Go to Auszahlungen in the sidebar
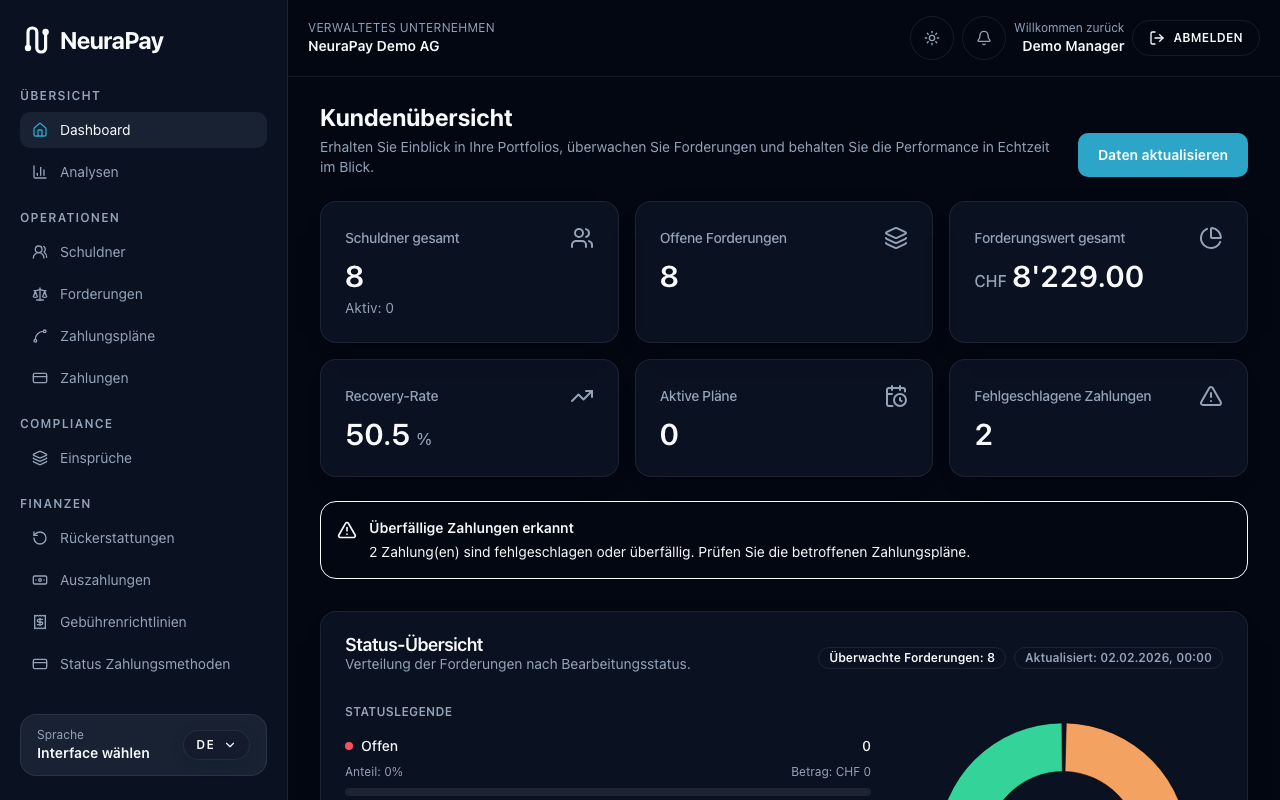 [x=143, y=580]
